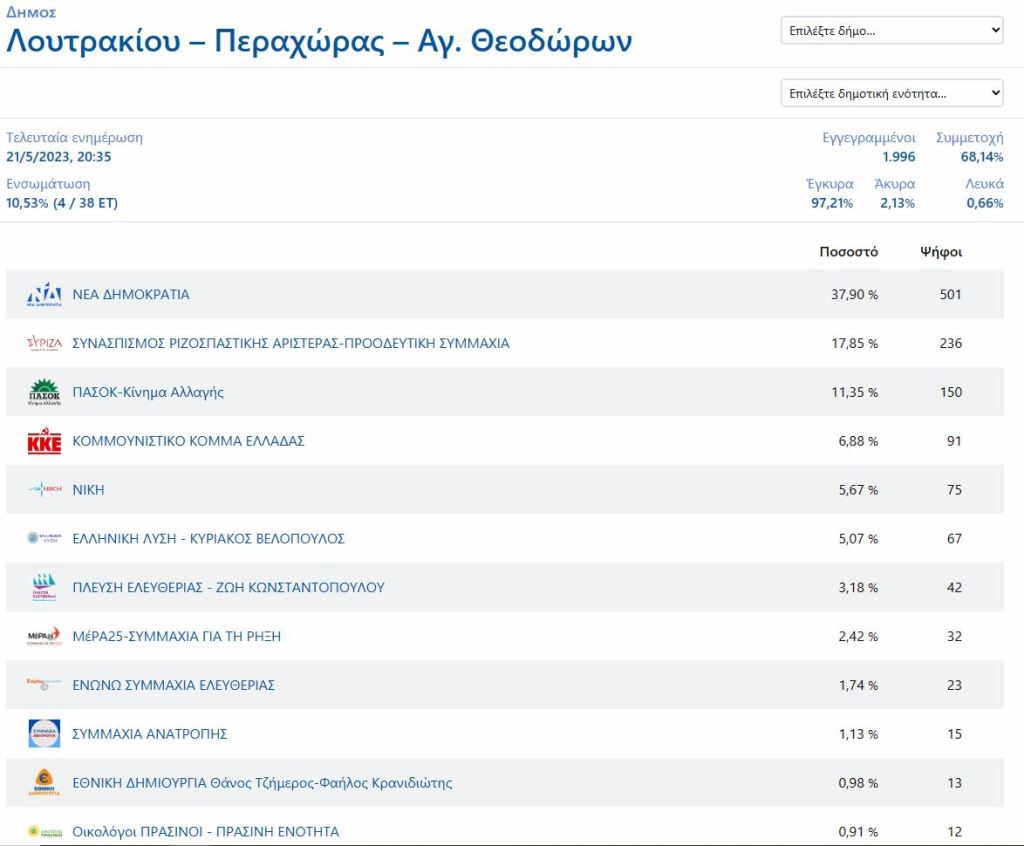Screen dimensions: 1024x846
Task: Click the ΕΝΩΝΩ ΣΥΜΜΑΧΙΑ ΕΛΕΥΘΕΡΙΑΣ link
Action: tap(173, 685)
